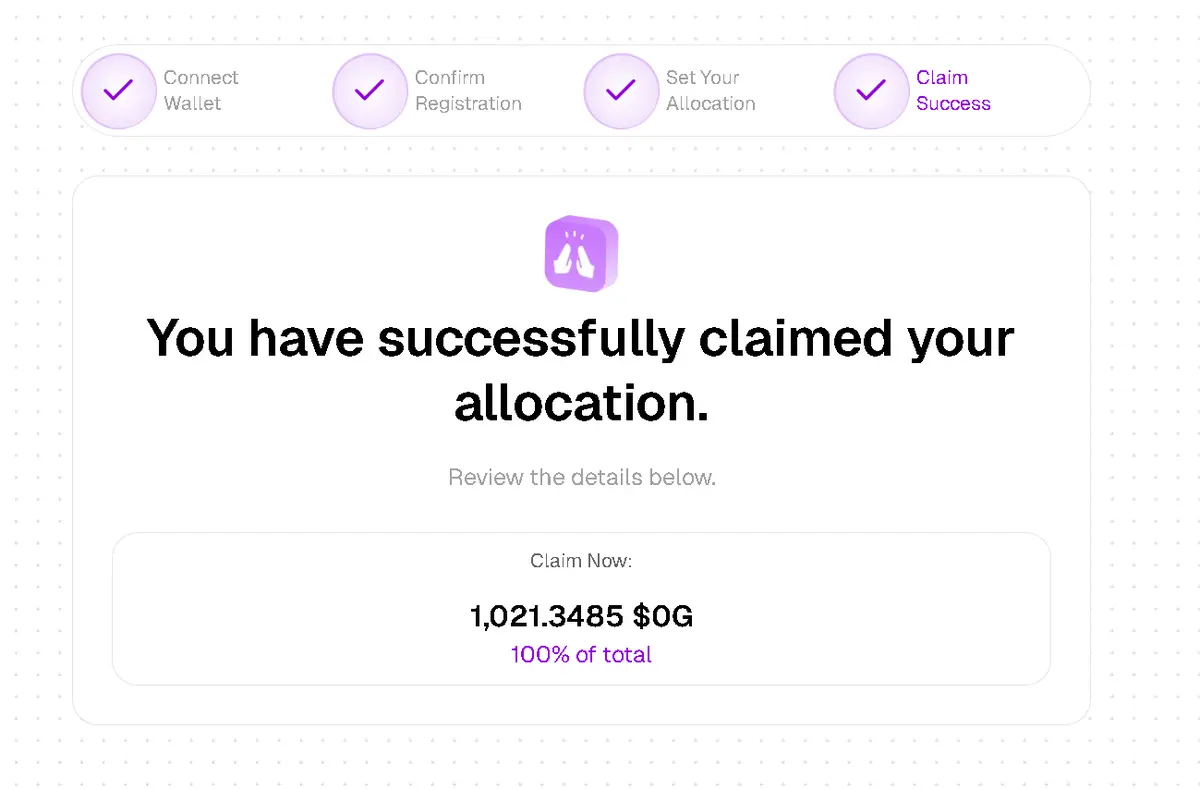Image resolution: width=1200 pixels, height=789 pixels.
Task: Select the 1,021.3485 claimed amount number
Action: pos(546,617)
